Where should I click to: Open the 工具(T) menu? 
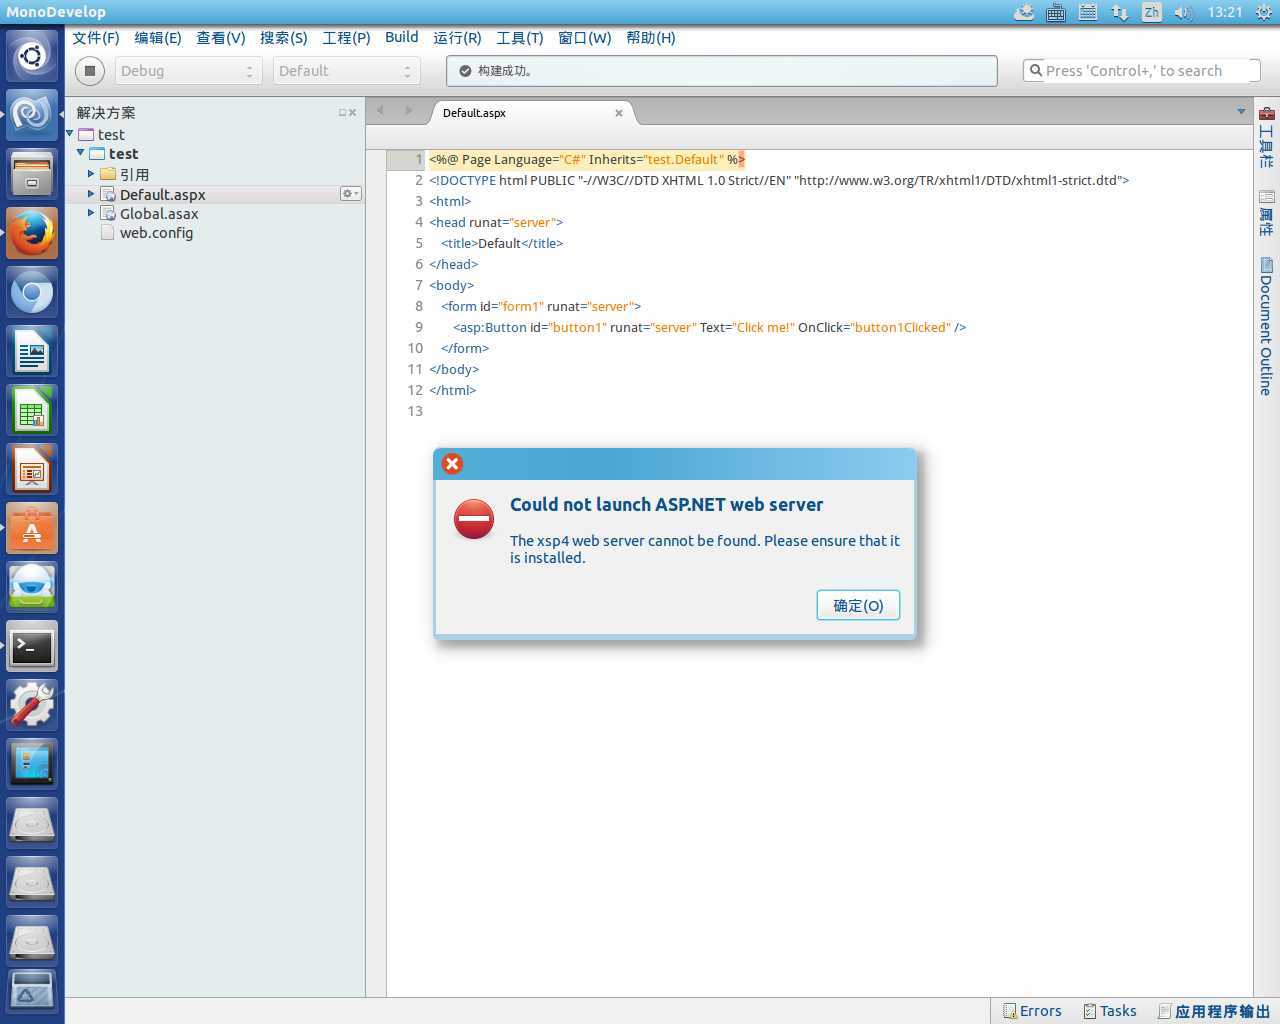[520, 38]
